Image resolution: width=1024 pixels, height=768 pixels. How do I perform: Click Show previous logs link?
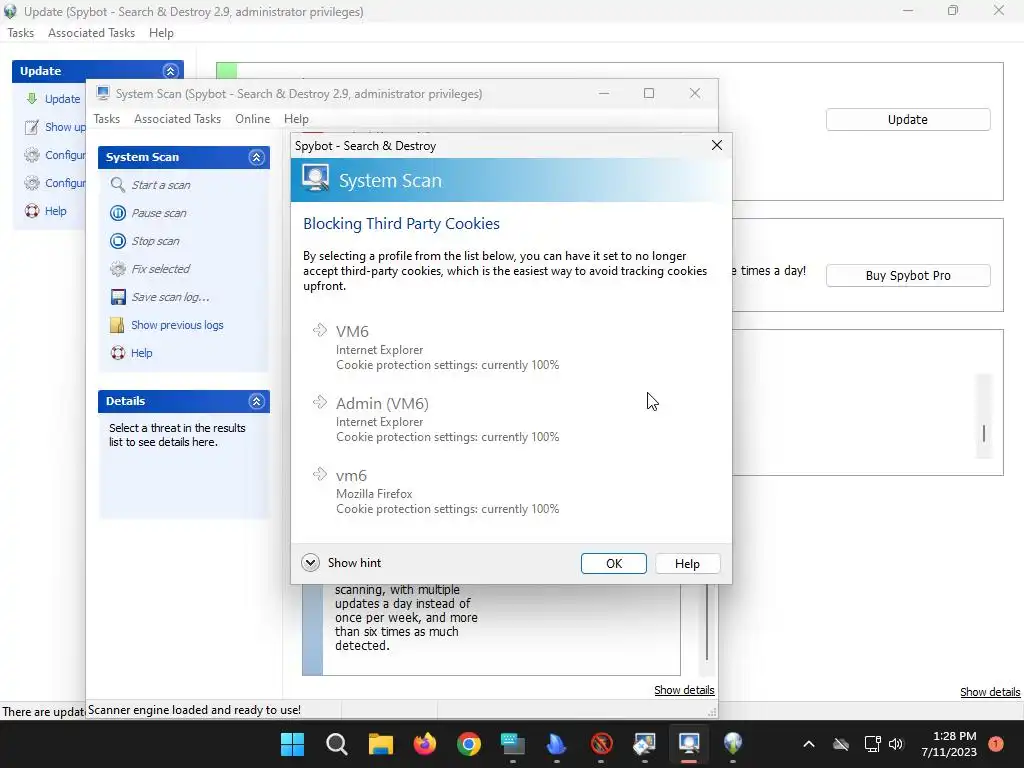[177, 325]
